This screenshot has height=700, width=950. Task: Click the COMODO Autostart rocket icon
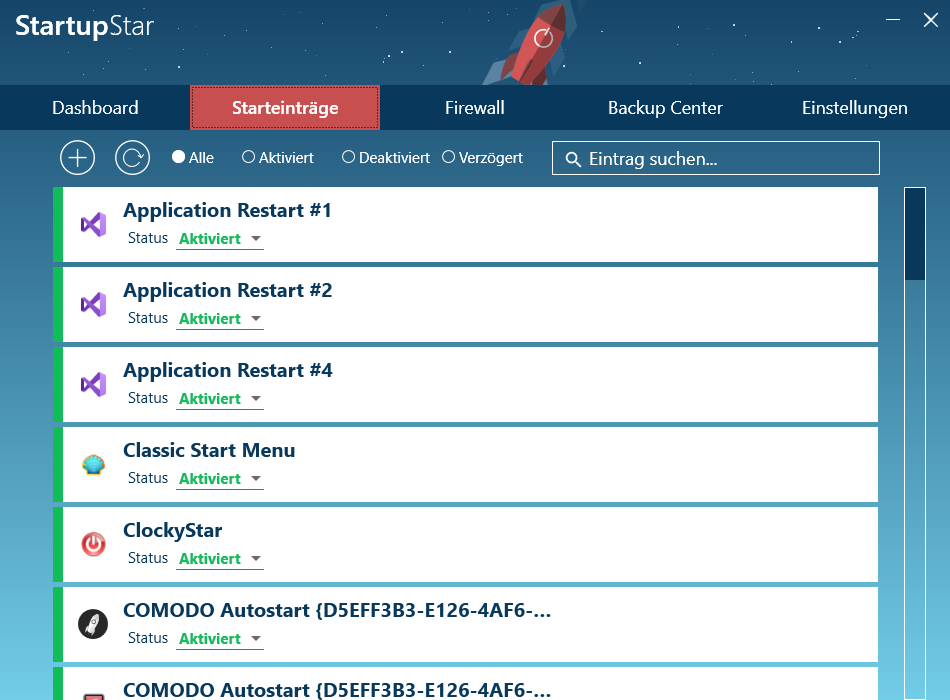(93, 624)
